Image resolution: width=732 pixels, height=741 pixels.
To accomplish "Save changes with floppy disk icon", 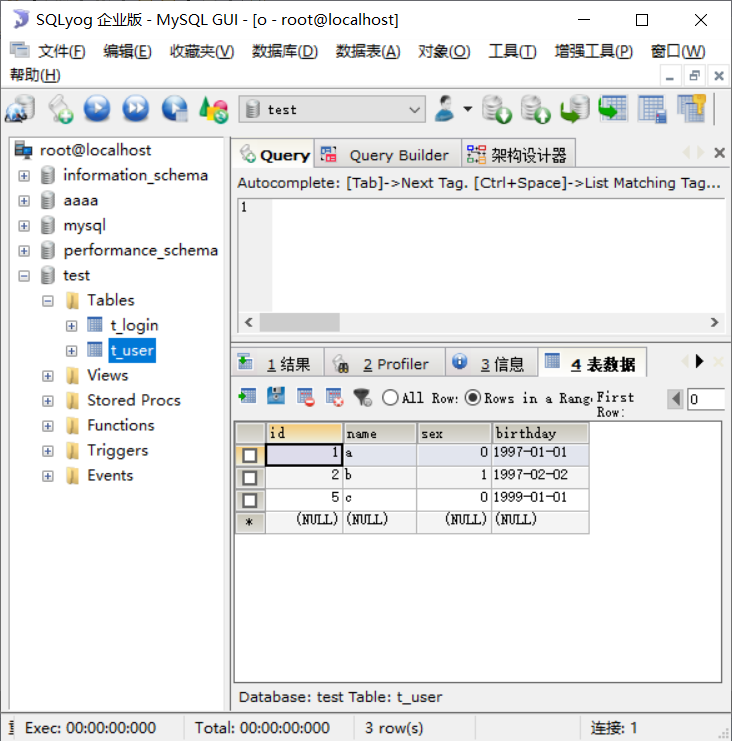I will (x=276, y=396).
